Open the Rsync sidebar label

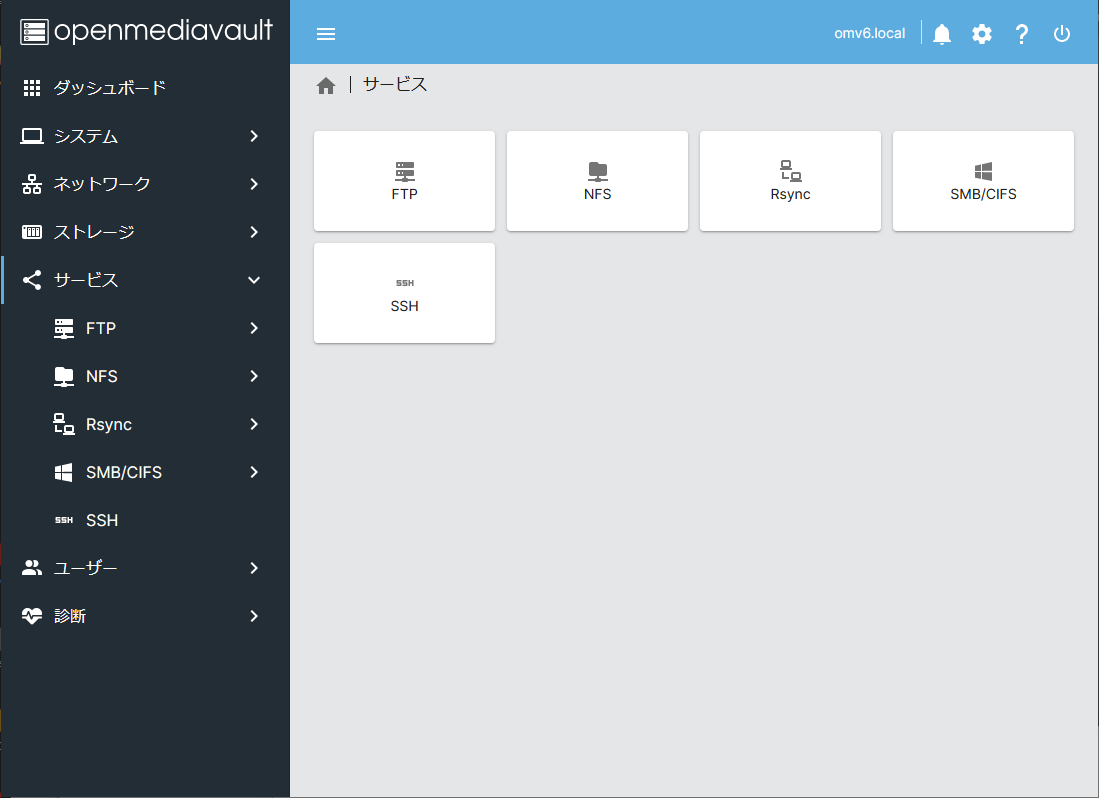point(109,425)
